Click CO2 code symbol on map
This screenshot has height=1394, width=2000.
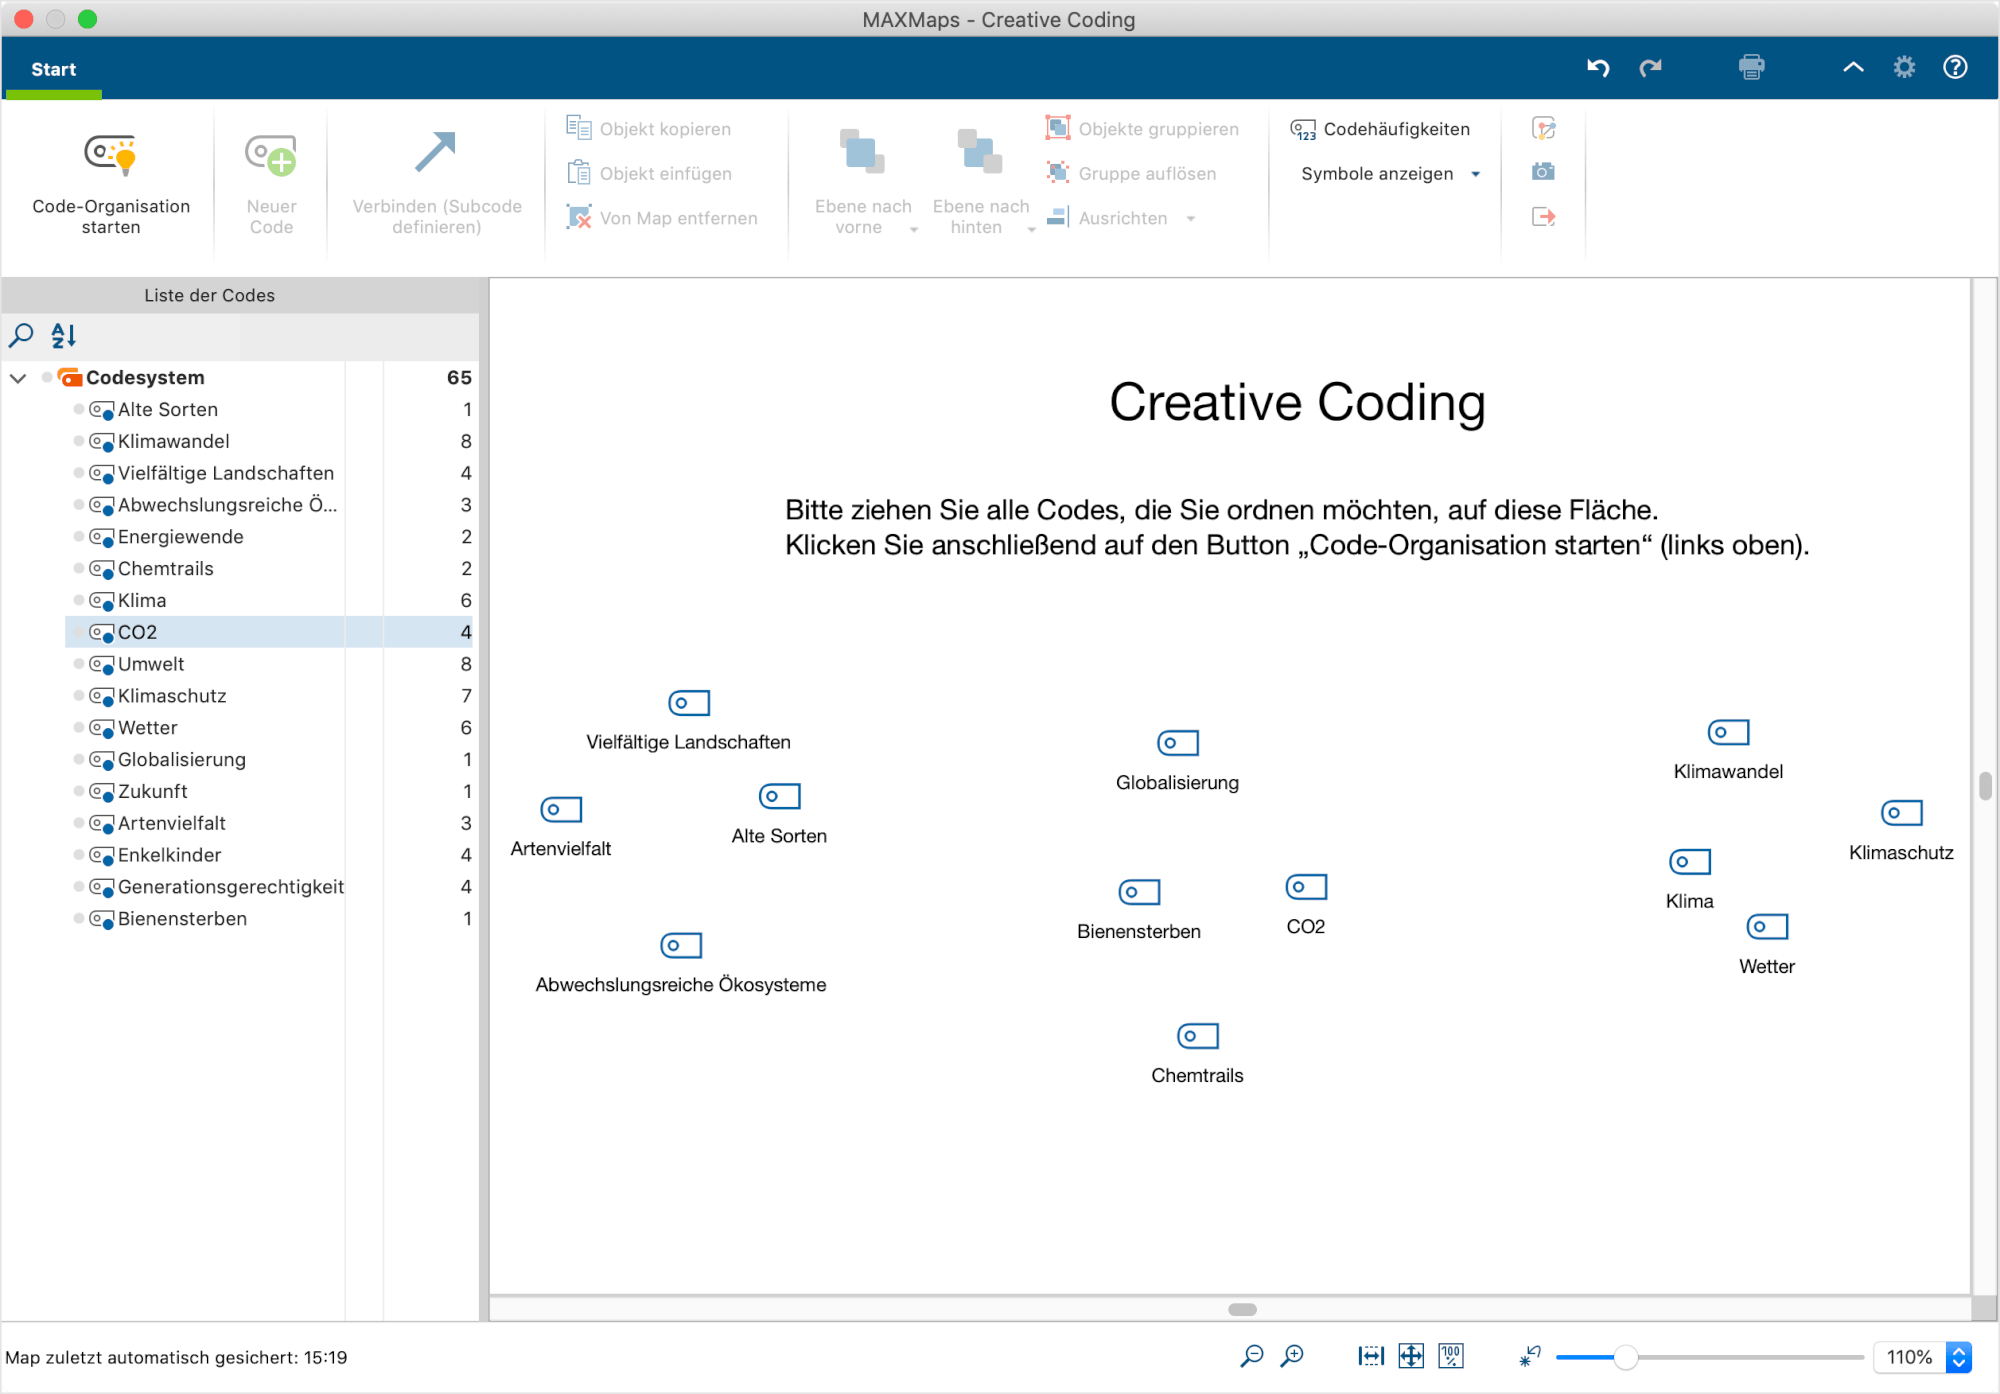point(1306,887)
